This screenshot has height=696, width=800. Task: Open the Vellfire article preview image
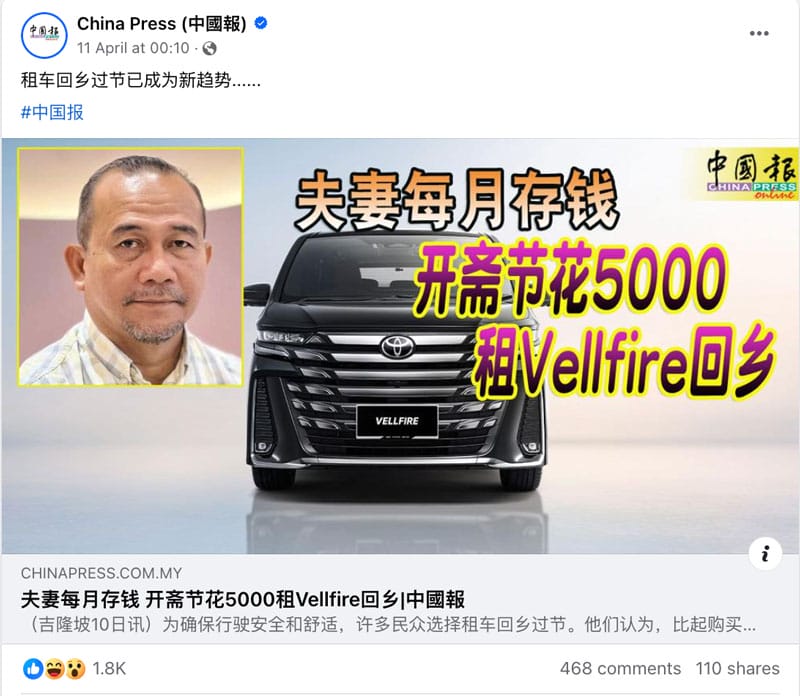pos(400,346)
